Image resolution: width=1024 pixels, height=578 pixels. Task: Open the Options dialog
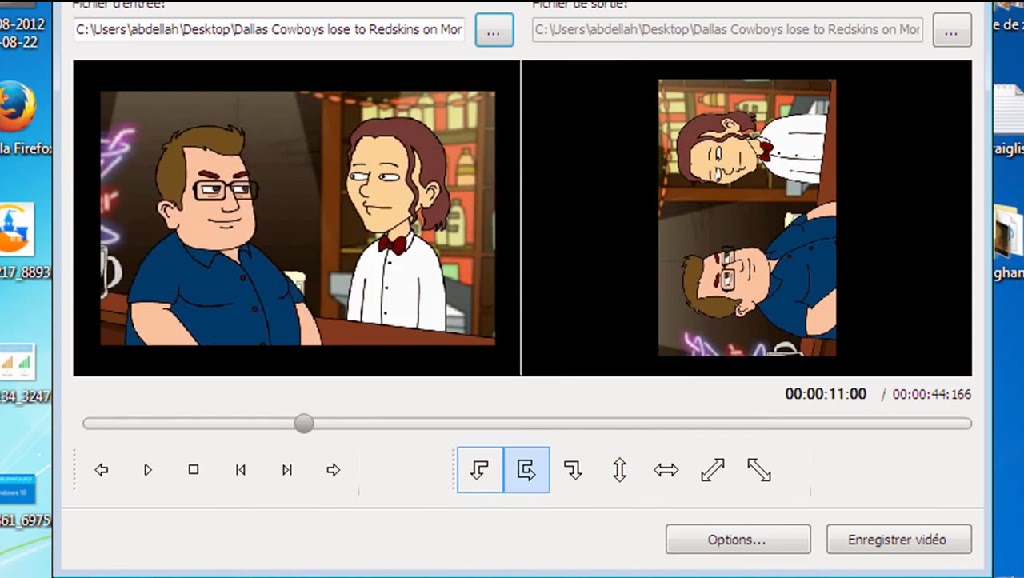(x=738, y=539)
